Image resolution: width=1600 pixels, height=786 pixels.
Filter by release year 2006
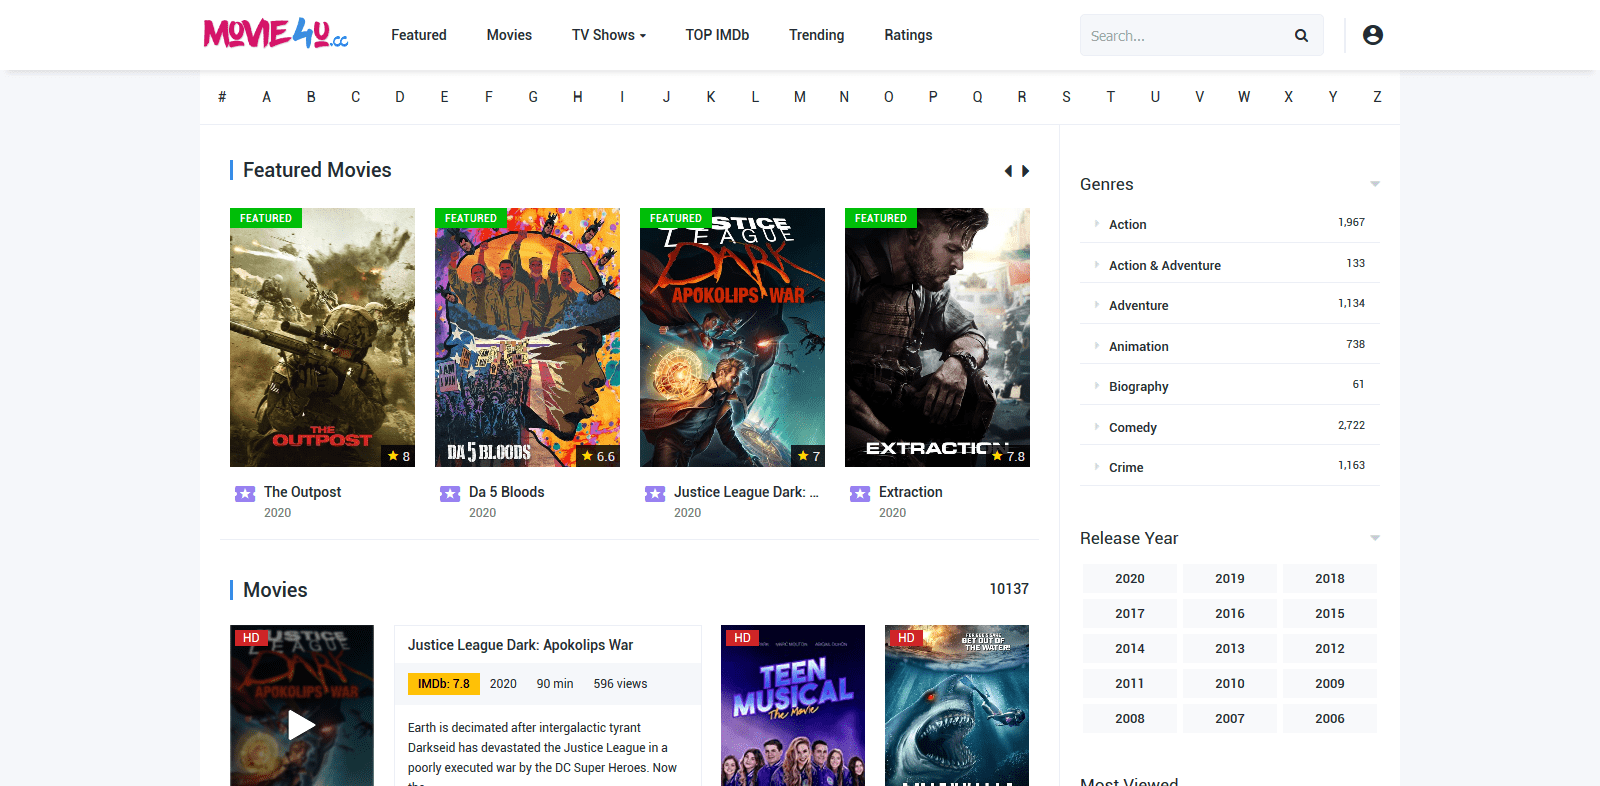click(x=1330, y=719)
